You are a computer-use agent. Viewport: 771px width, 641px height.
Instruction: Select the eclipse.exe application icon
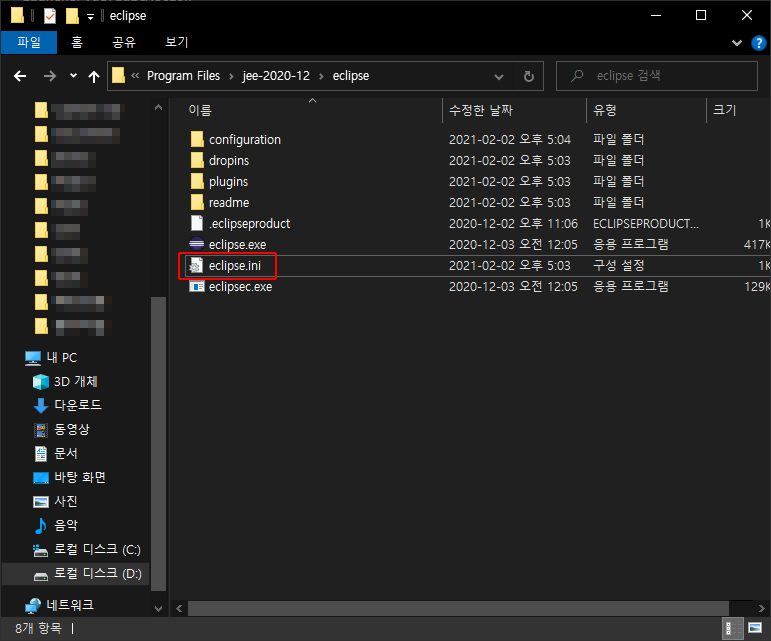pos(197,244)
